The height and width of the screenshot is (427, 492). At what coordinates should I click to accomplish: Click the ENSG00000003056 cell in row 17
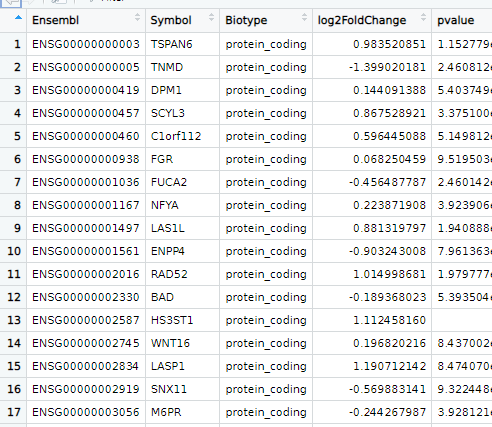pos(86,412)
